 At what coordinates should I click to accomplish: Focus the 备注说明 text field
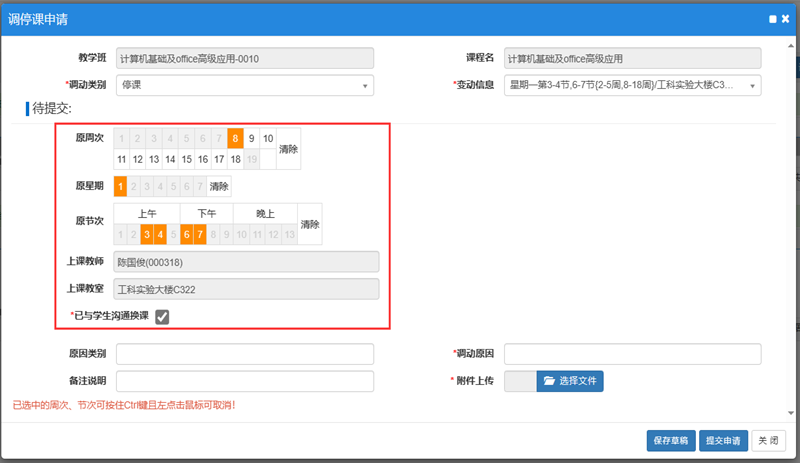(x=244, y=381)
